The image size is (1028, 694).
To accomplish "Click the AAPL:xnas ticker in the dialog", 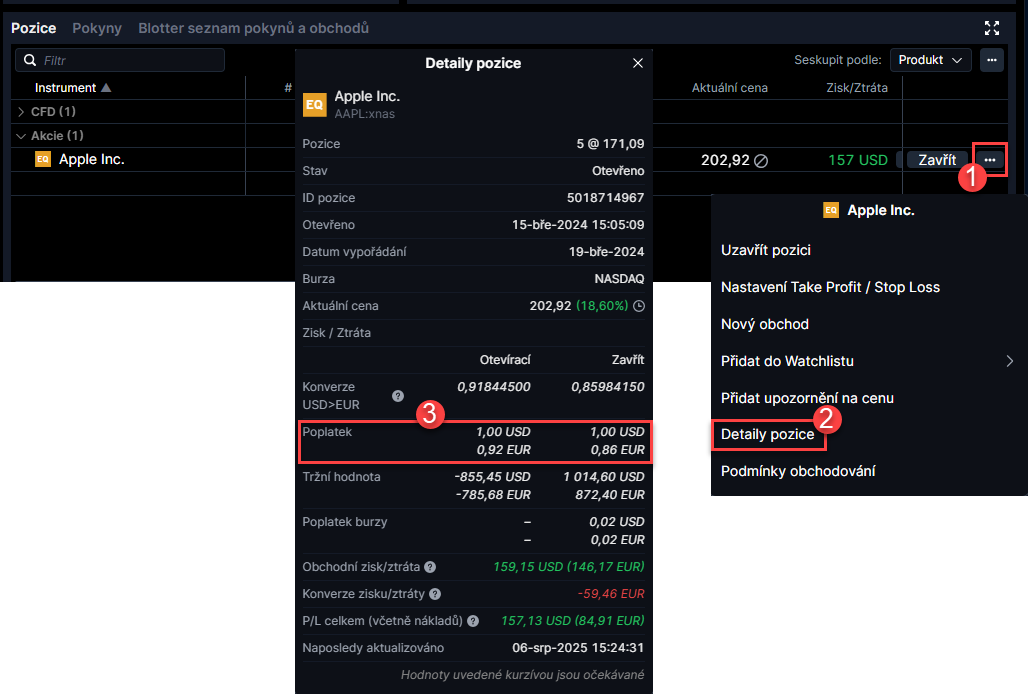I will (x=365, y=114).
